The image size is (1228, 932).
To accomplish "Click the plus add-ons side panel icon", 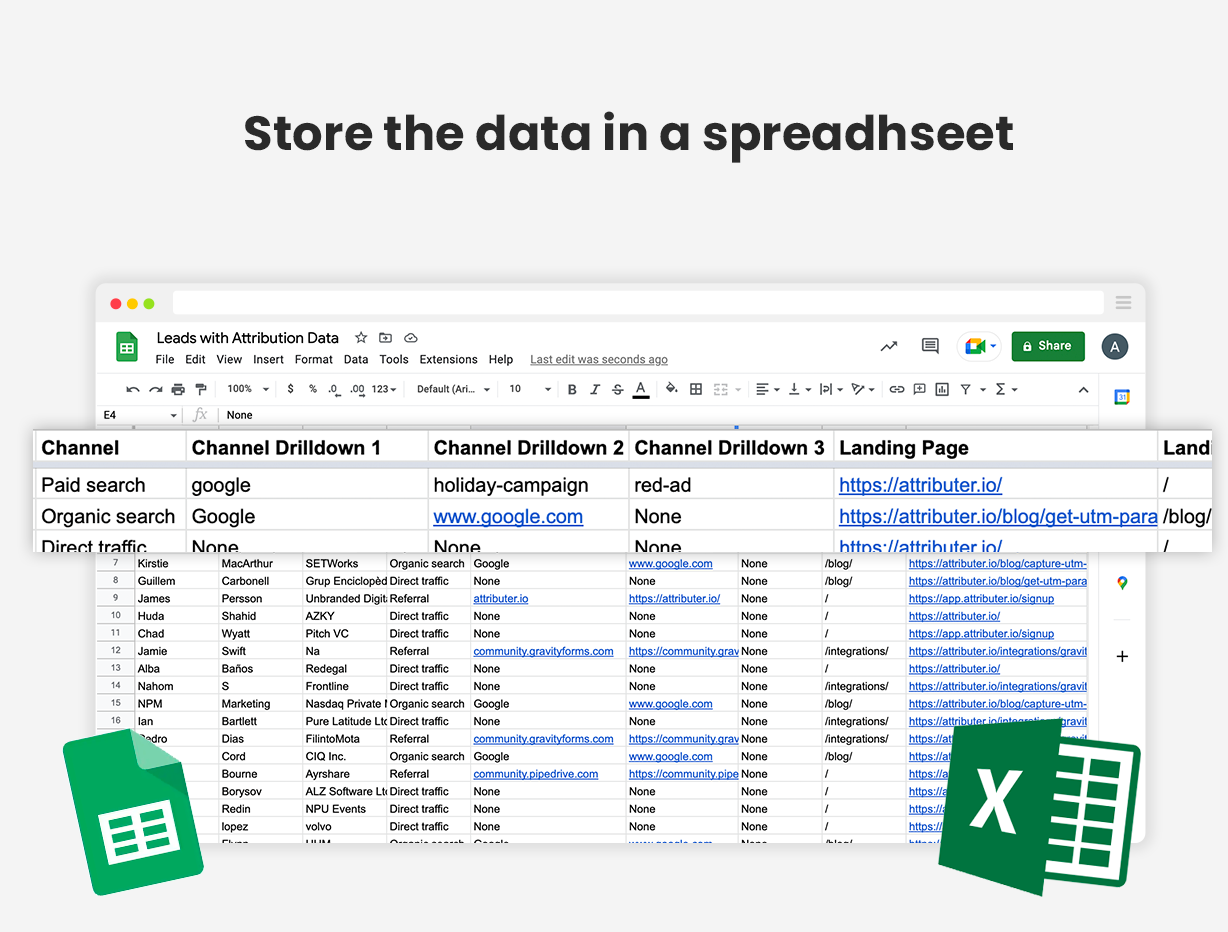I will point(1122,657).
